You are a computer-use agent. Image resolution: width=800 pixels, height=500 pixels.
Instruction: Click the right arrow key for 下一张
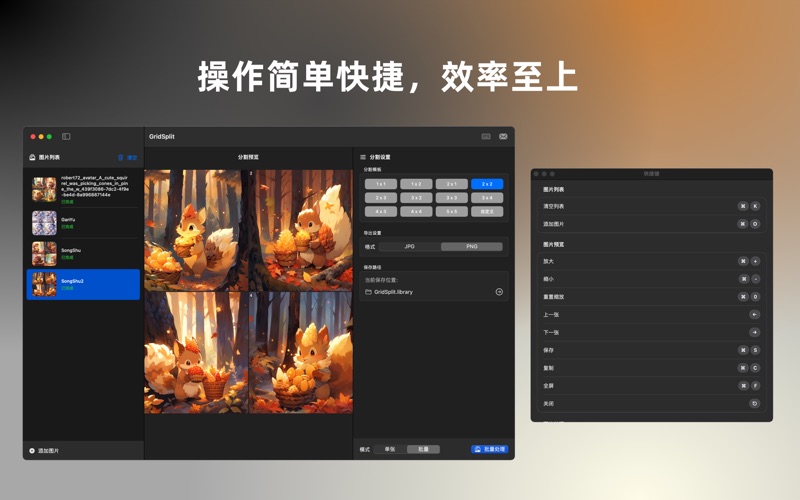pyautogui.click(x=754, y=332)
